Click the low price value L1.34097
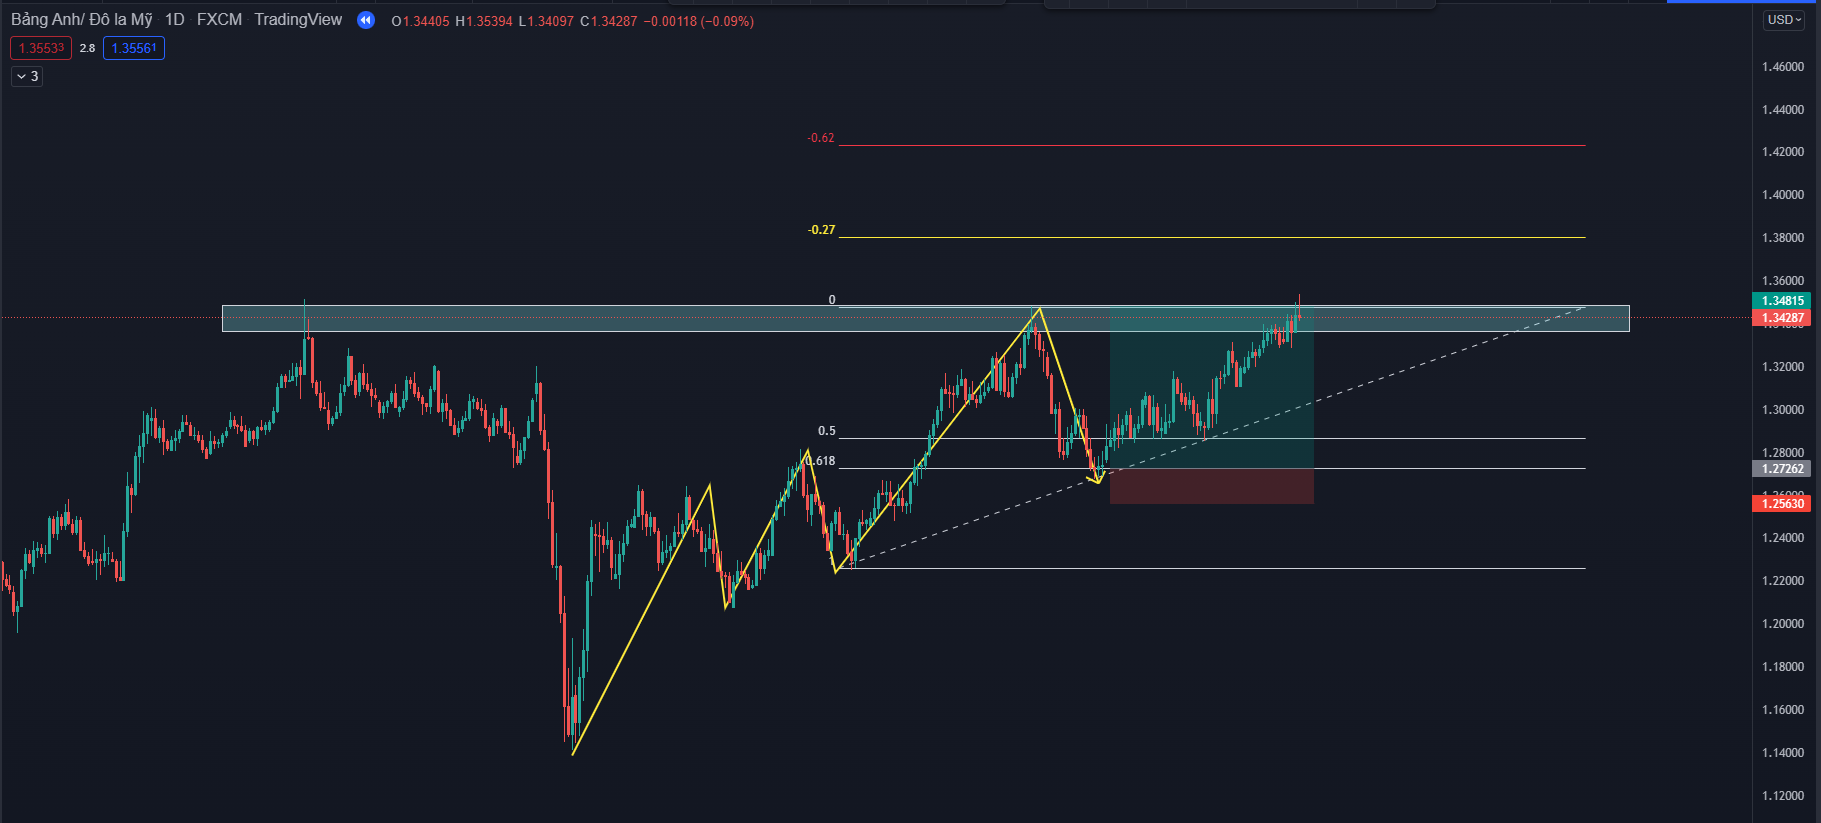1821x823 pixels. coord(546,21)
